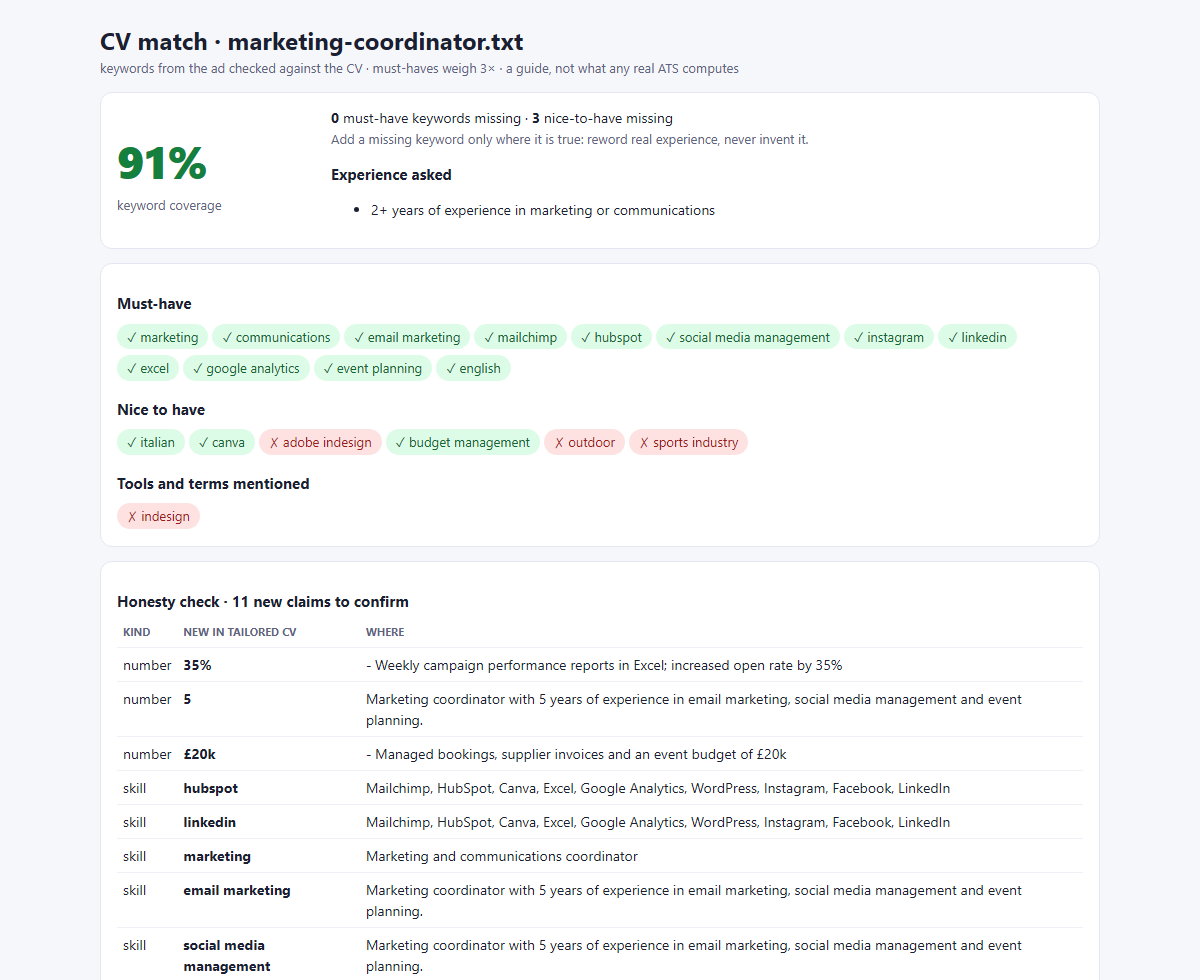The width and height of the screenshot is (1200, 980).
Task: Select the 'Weekly campaign performance reports' sentence
Action: (604, 665)
